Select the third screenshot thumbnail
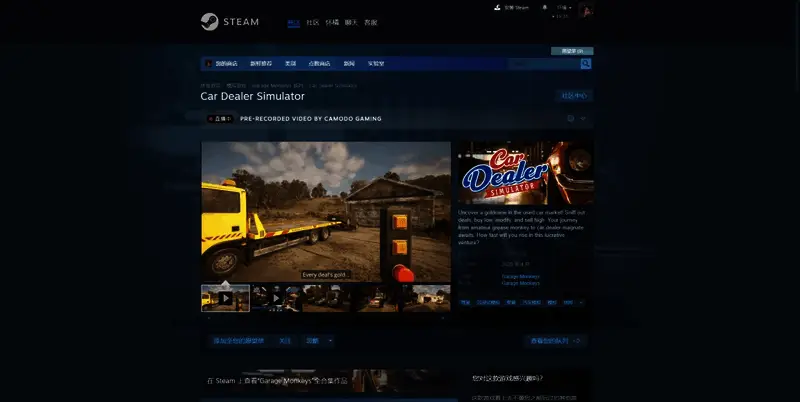The width and height of the screenshot is (800, 402). [325, 298]
